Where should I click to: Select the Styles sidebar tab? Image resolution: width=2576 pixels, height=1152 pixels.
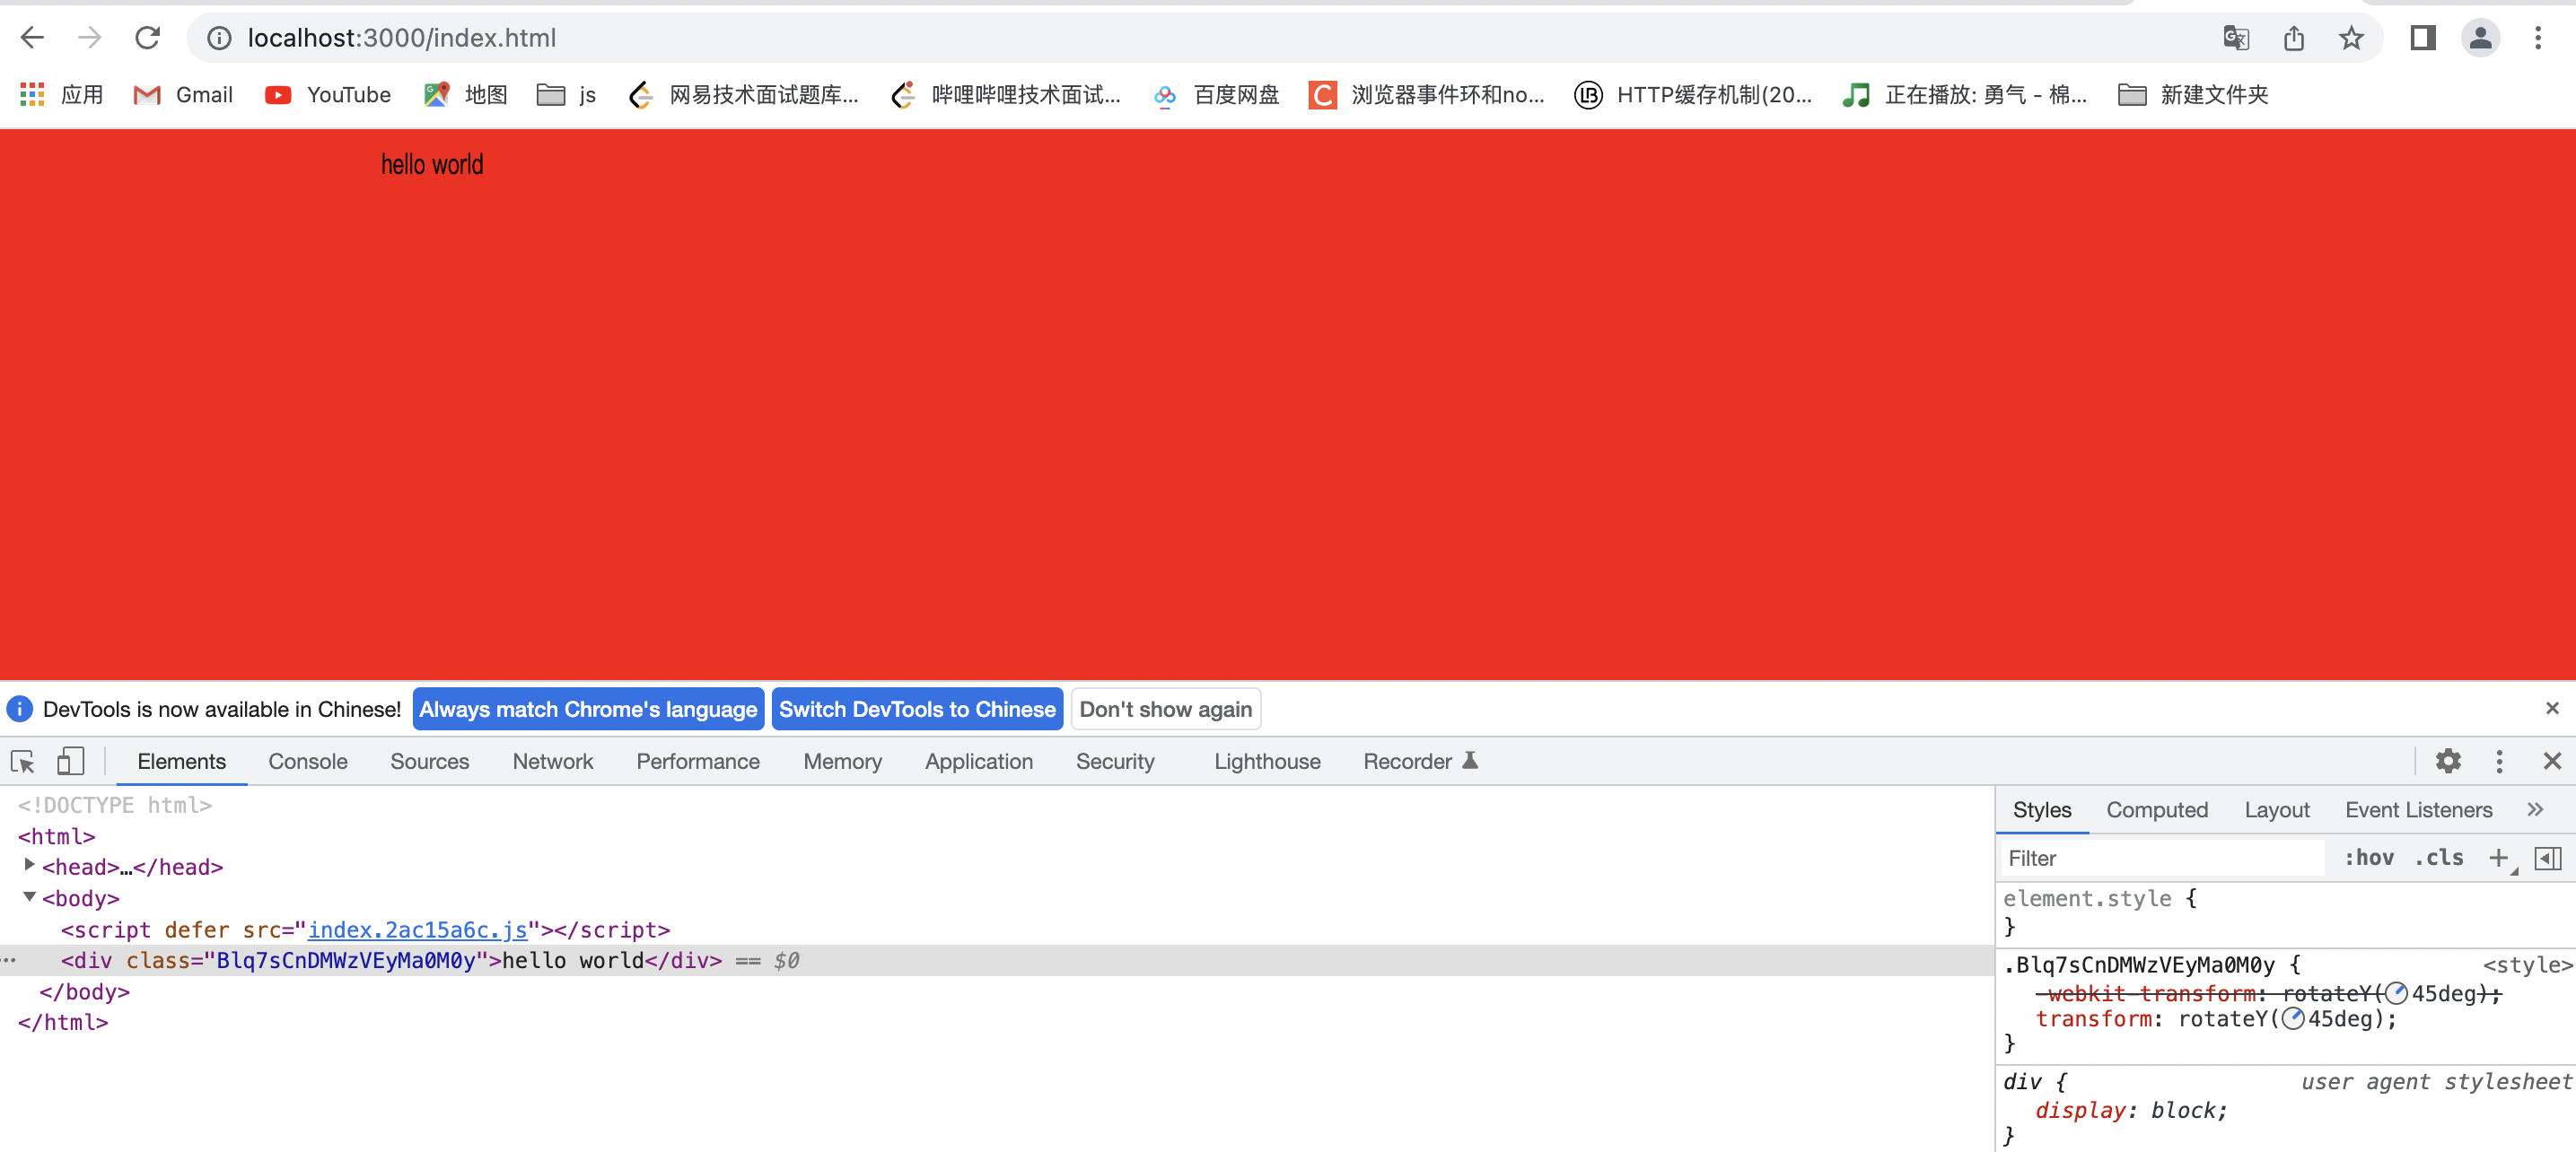coord(2041,810)
